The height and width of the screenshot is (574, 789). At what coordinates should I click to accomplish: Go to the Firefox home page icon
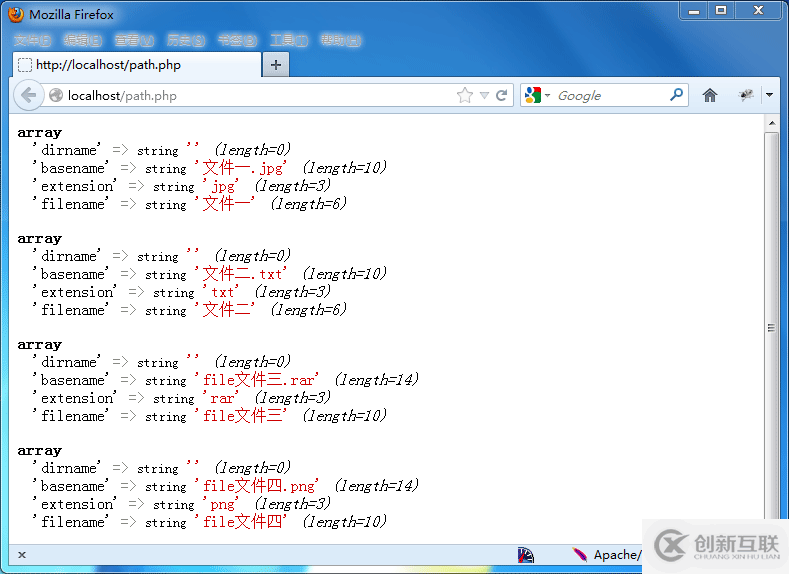(710, 96)
